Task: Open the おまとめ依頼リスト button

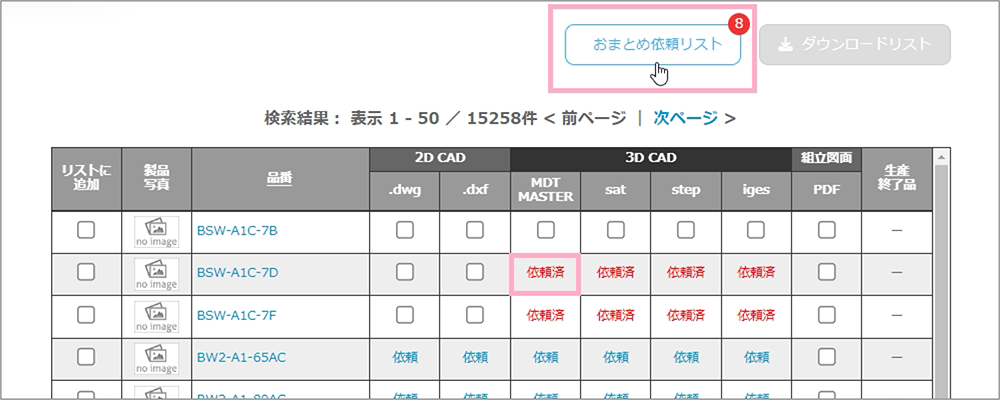Action: point(652,45)
